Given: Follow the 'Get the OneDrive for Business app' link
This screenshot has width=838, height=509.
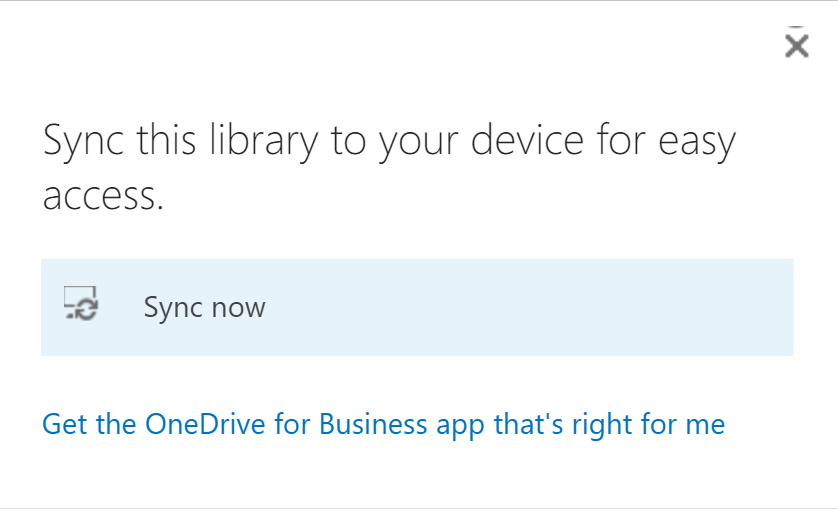Looking at the screenshot, I should [x=383, y=424].
